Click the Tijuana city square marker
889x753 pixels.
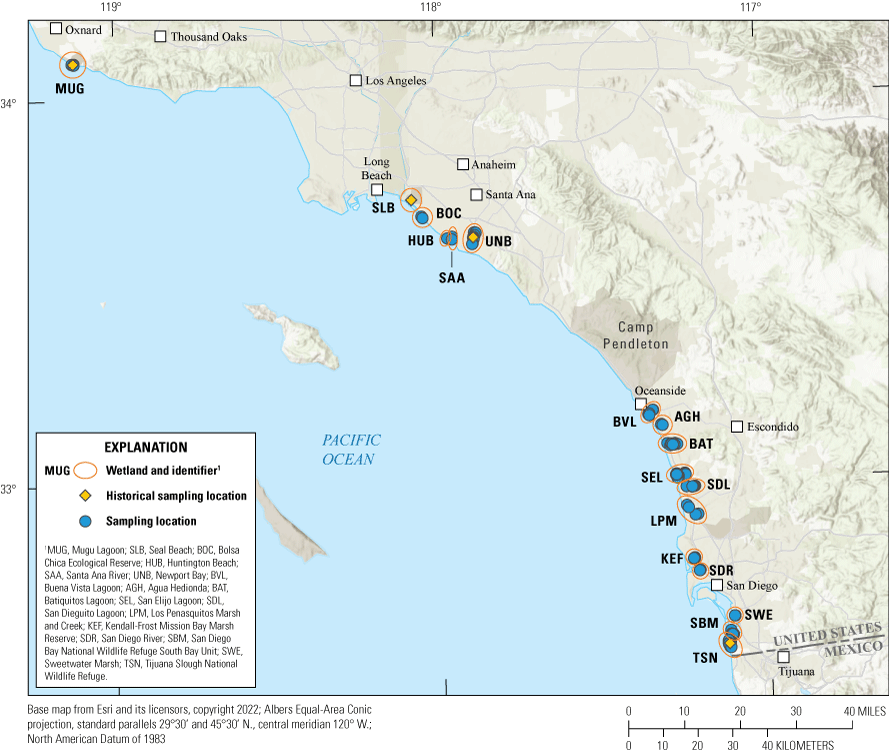(783, 657)
